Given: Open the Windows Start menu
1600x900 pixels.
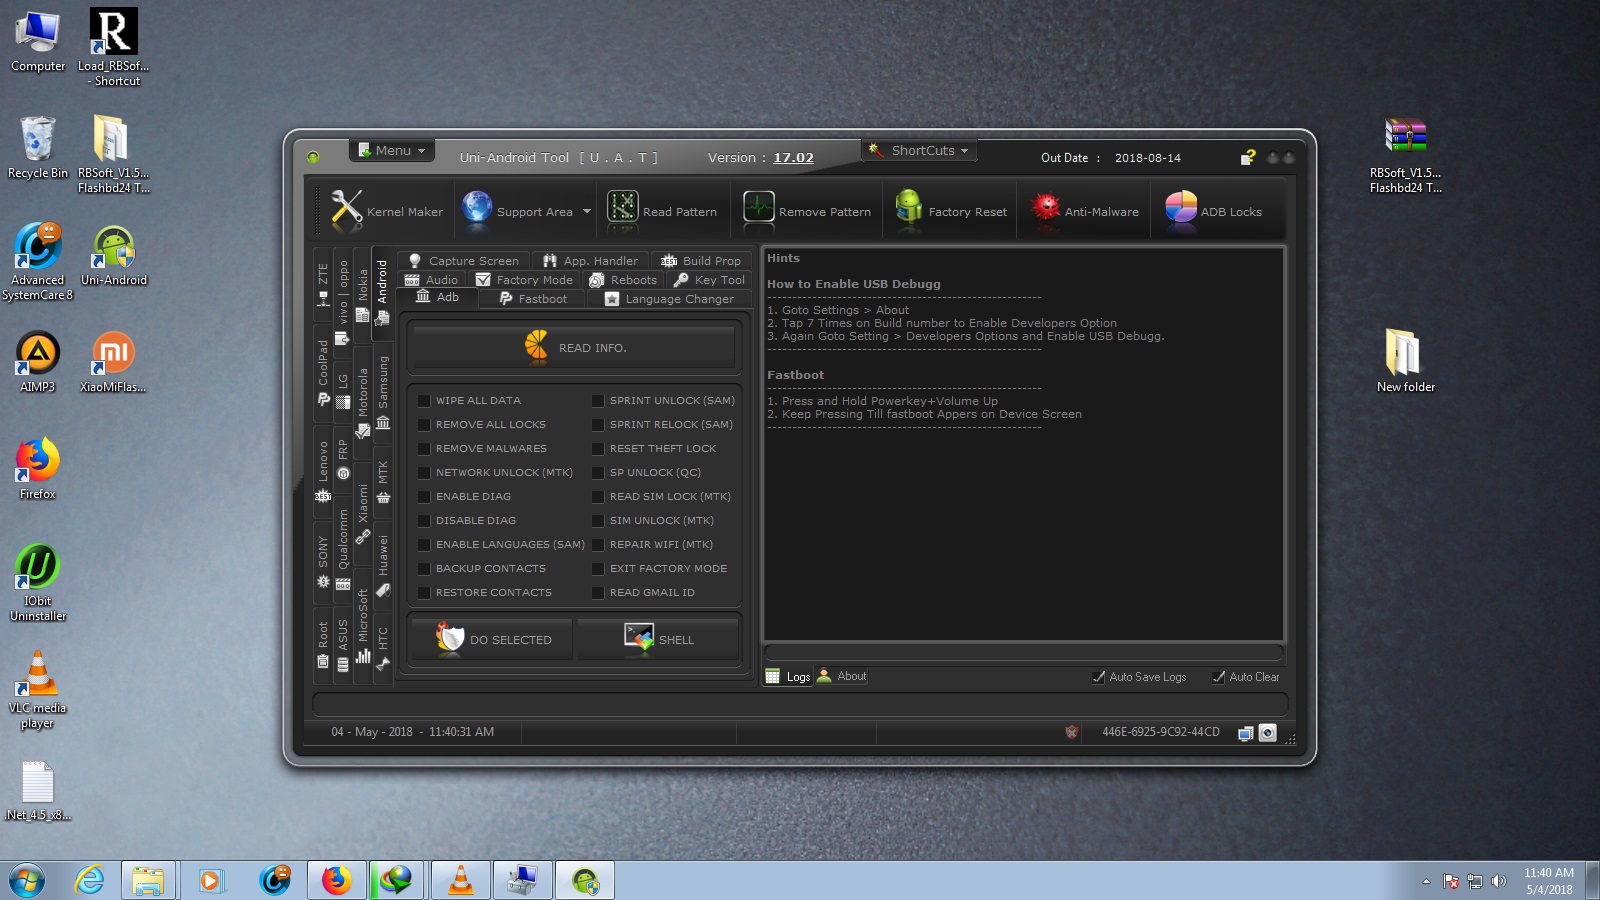Looking at the screenshot, I should pos(27,881).
